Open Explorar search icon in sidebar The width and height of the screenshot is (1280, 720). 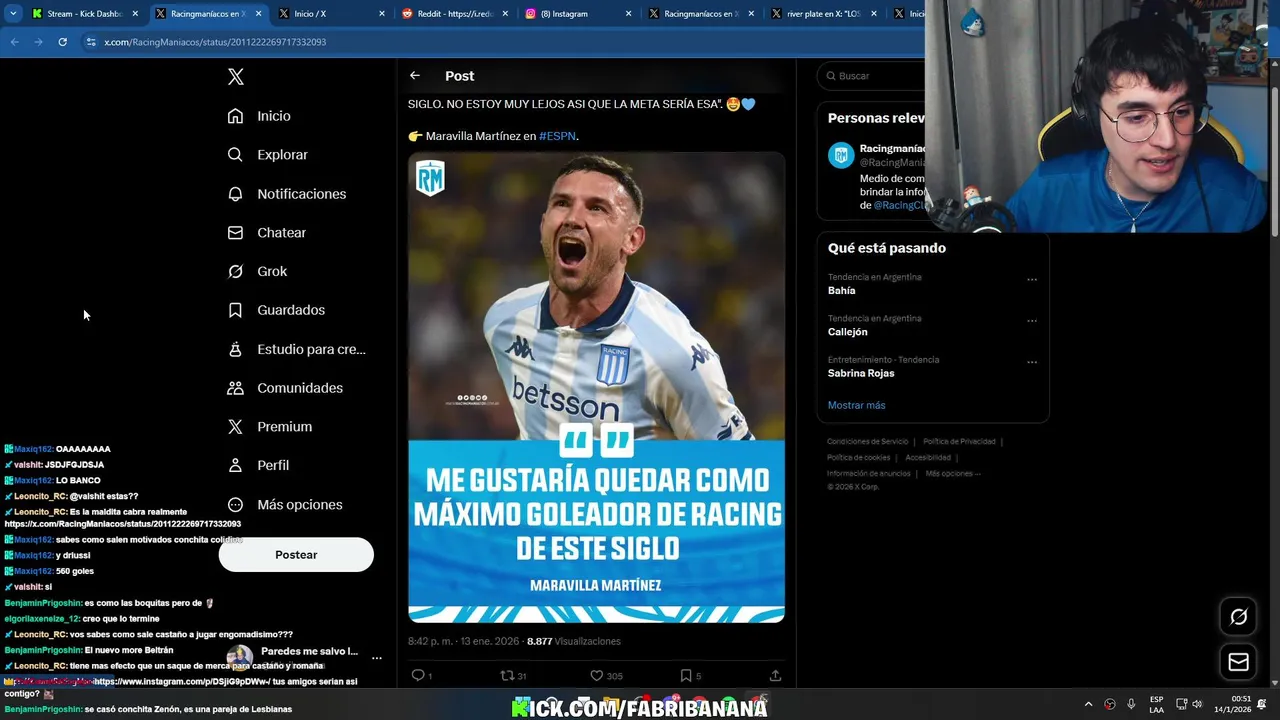(x=235, y=155)
